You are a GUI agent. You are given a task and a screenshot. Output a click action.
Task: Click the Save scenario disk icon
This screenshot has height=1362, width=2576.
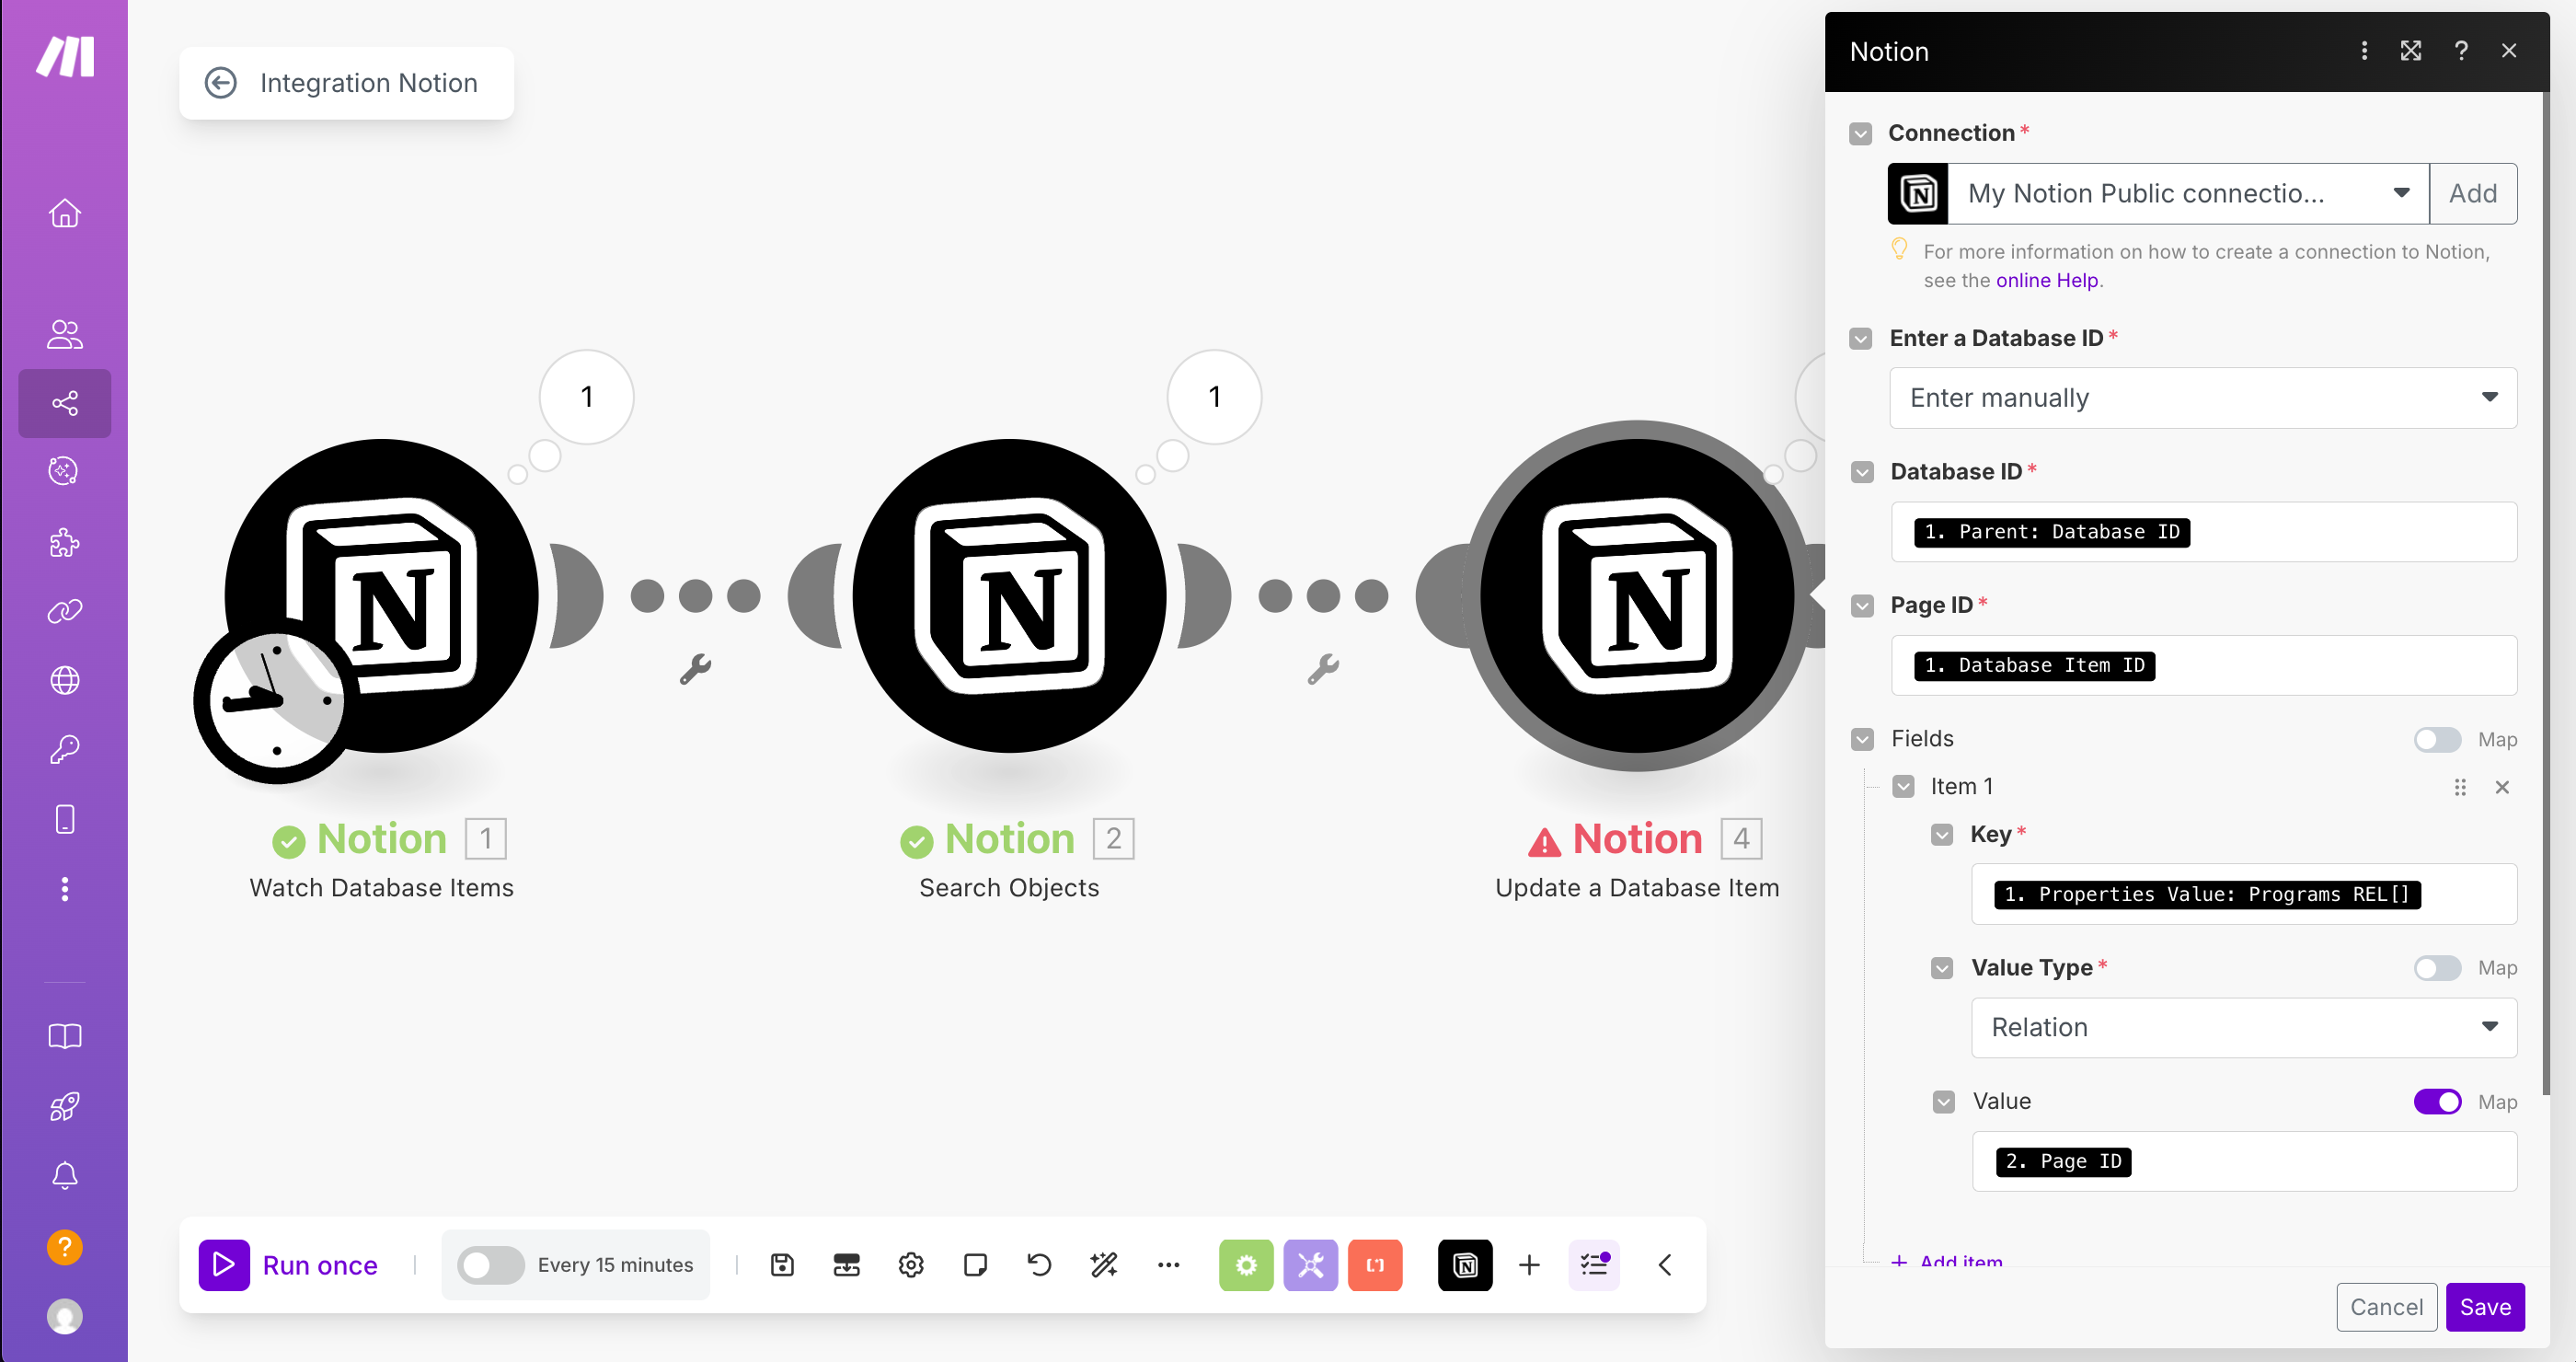coord(782,1265)
